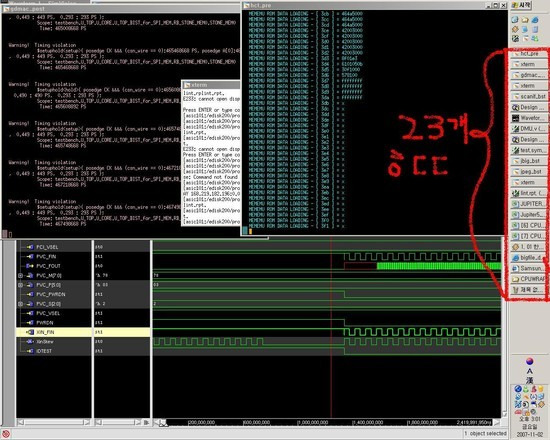Focus the small xterm window title bar
Screen dimensions: 550x440
[211, 85]
